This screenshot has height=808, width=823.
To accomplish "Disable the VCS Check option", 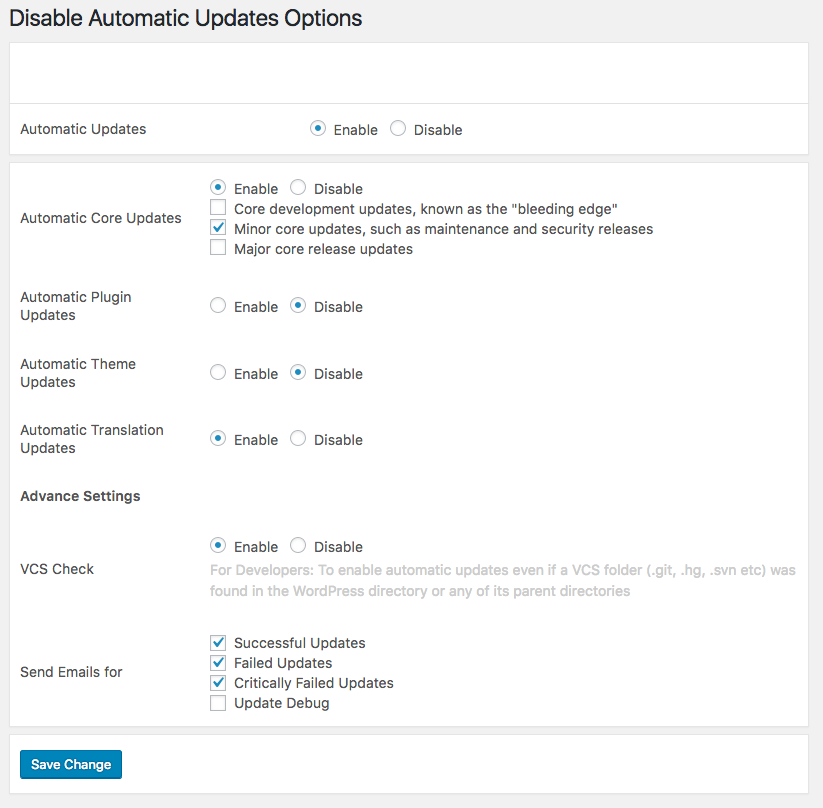I will (298, 546).
